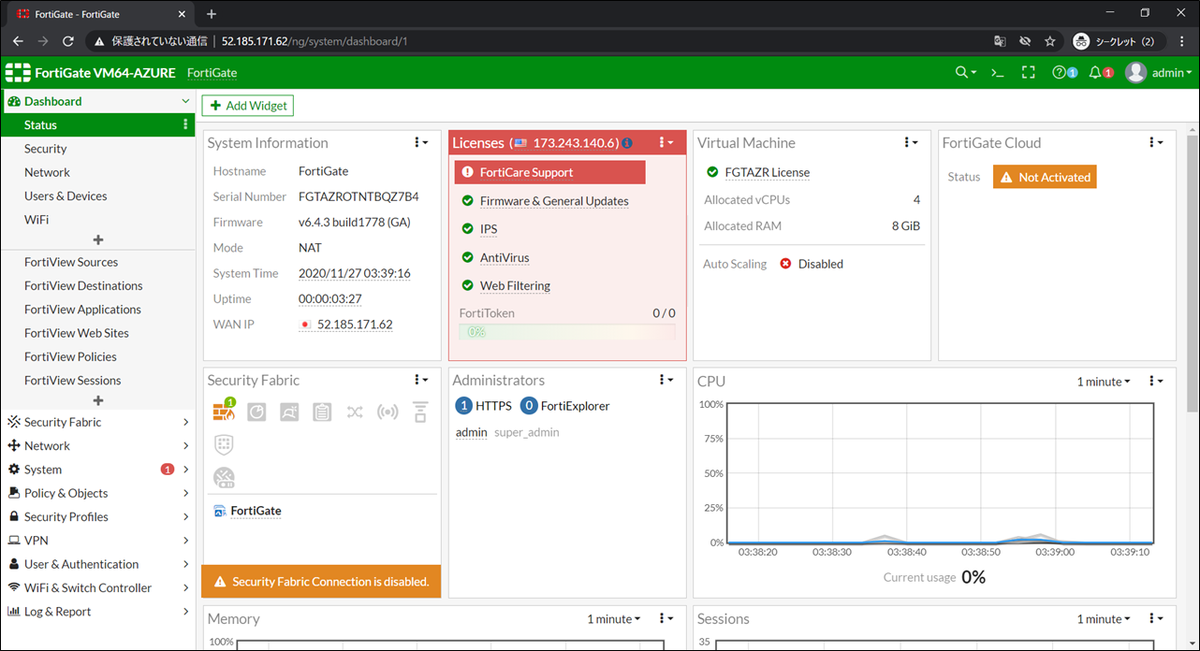1200x651 pixels.
Task: Click the crossed arrows Fabric icon
Action: pyautogui.click(x=355, y=411)
